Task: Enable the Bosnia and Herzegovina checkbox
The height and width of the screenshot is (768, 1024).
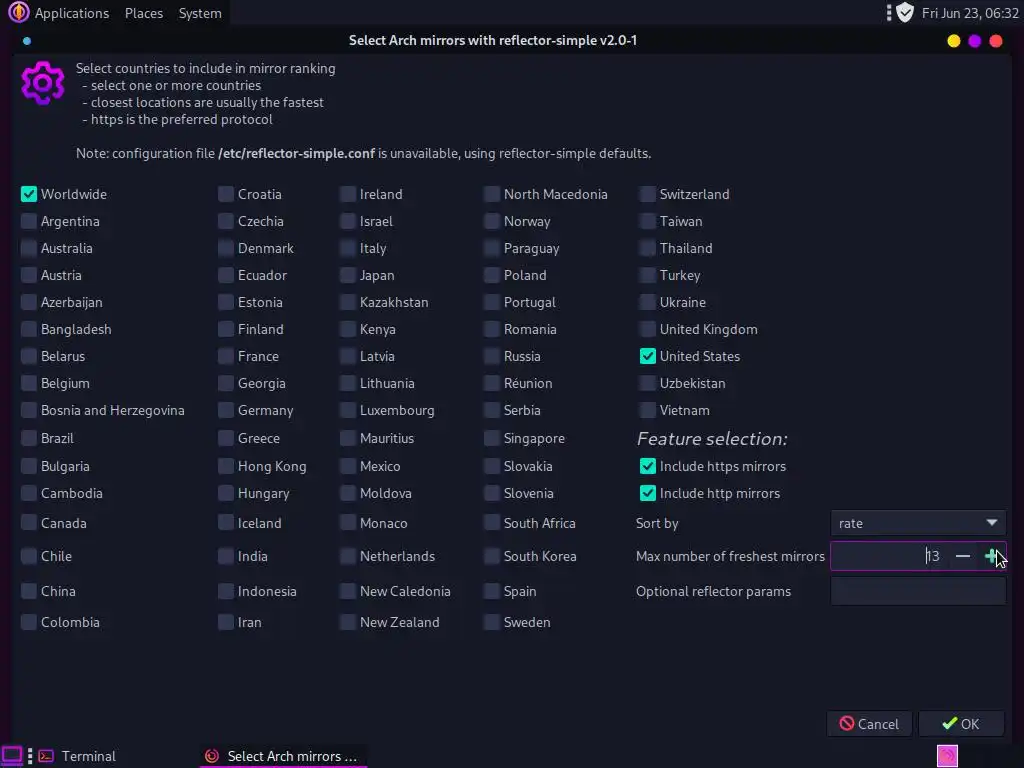Action: [x=29, y=410]
